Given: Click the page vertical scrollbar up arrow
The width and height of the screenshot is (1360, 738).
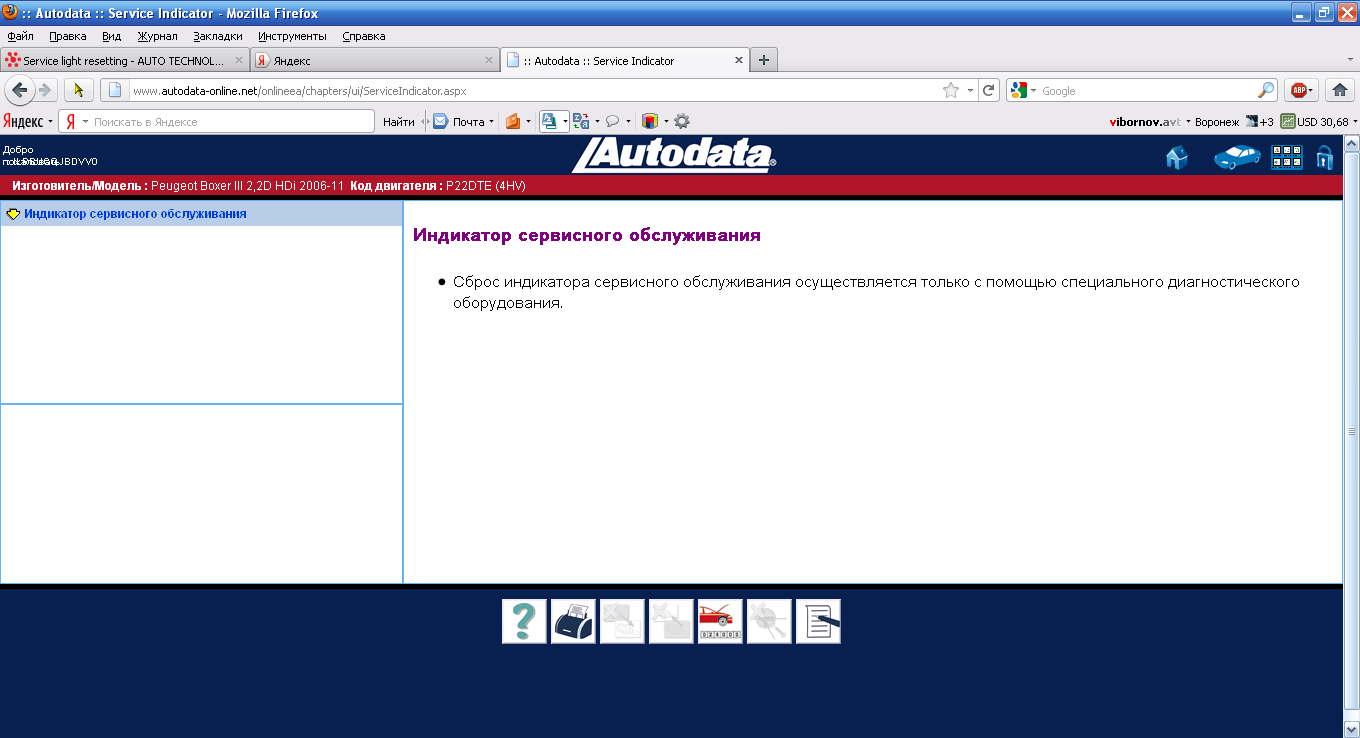Looking at the screenshot, I should point(1351,144).
